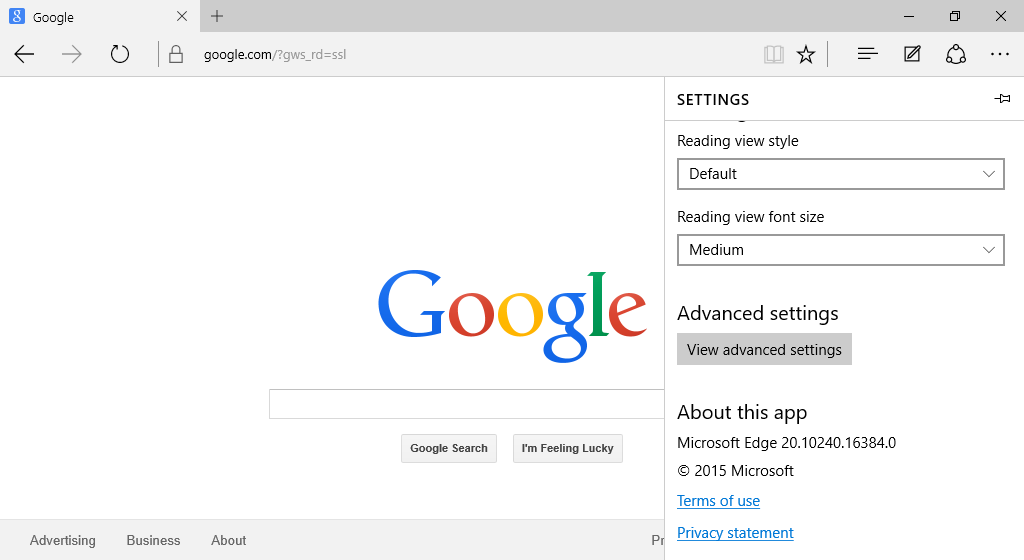Open the Share icon
The height and width of the screenshot is (560, 1024).
(955, 54)
